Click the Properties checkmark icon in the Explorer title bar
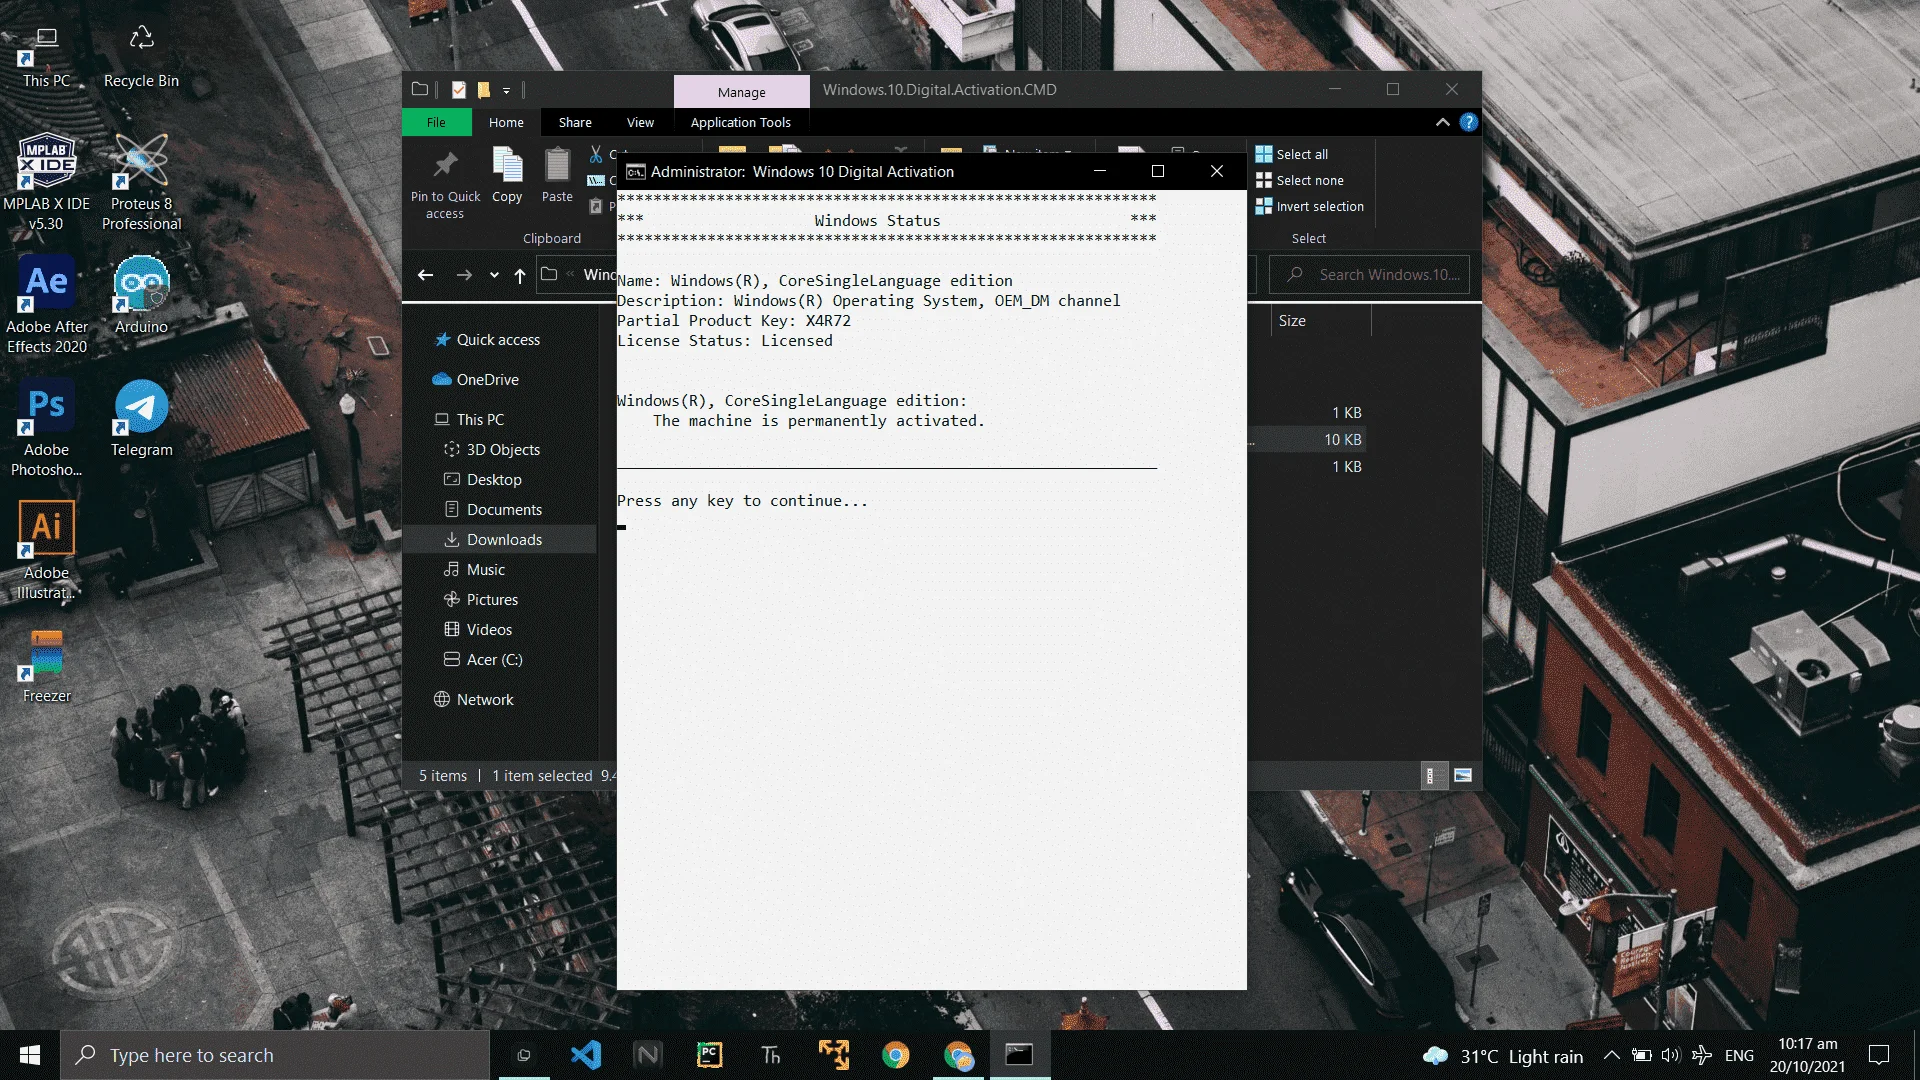 [459, 90]
